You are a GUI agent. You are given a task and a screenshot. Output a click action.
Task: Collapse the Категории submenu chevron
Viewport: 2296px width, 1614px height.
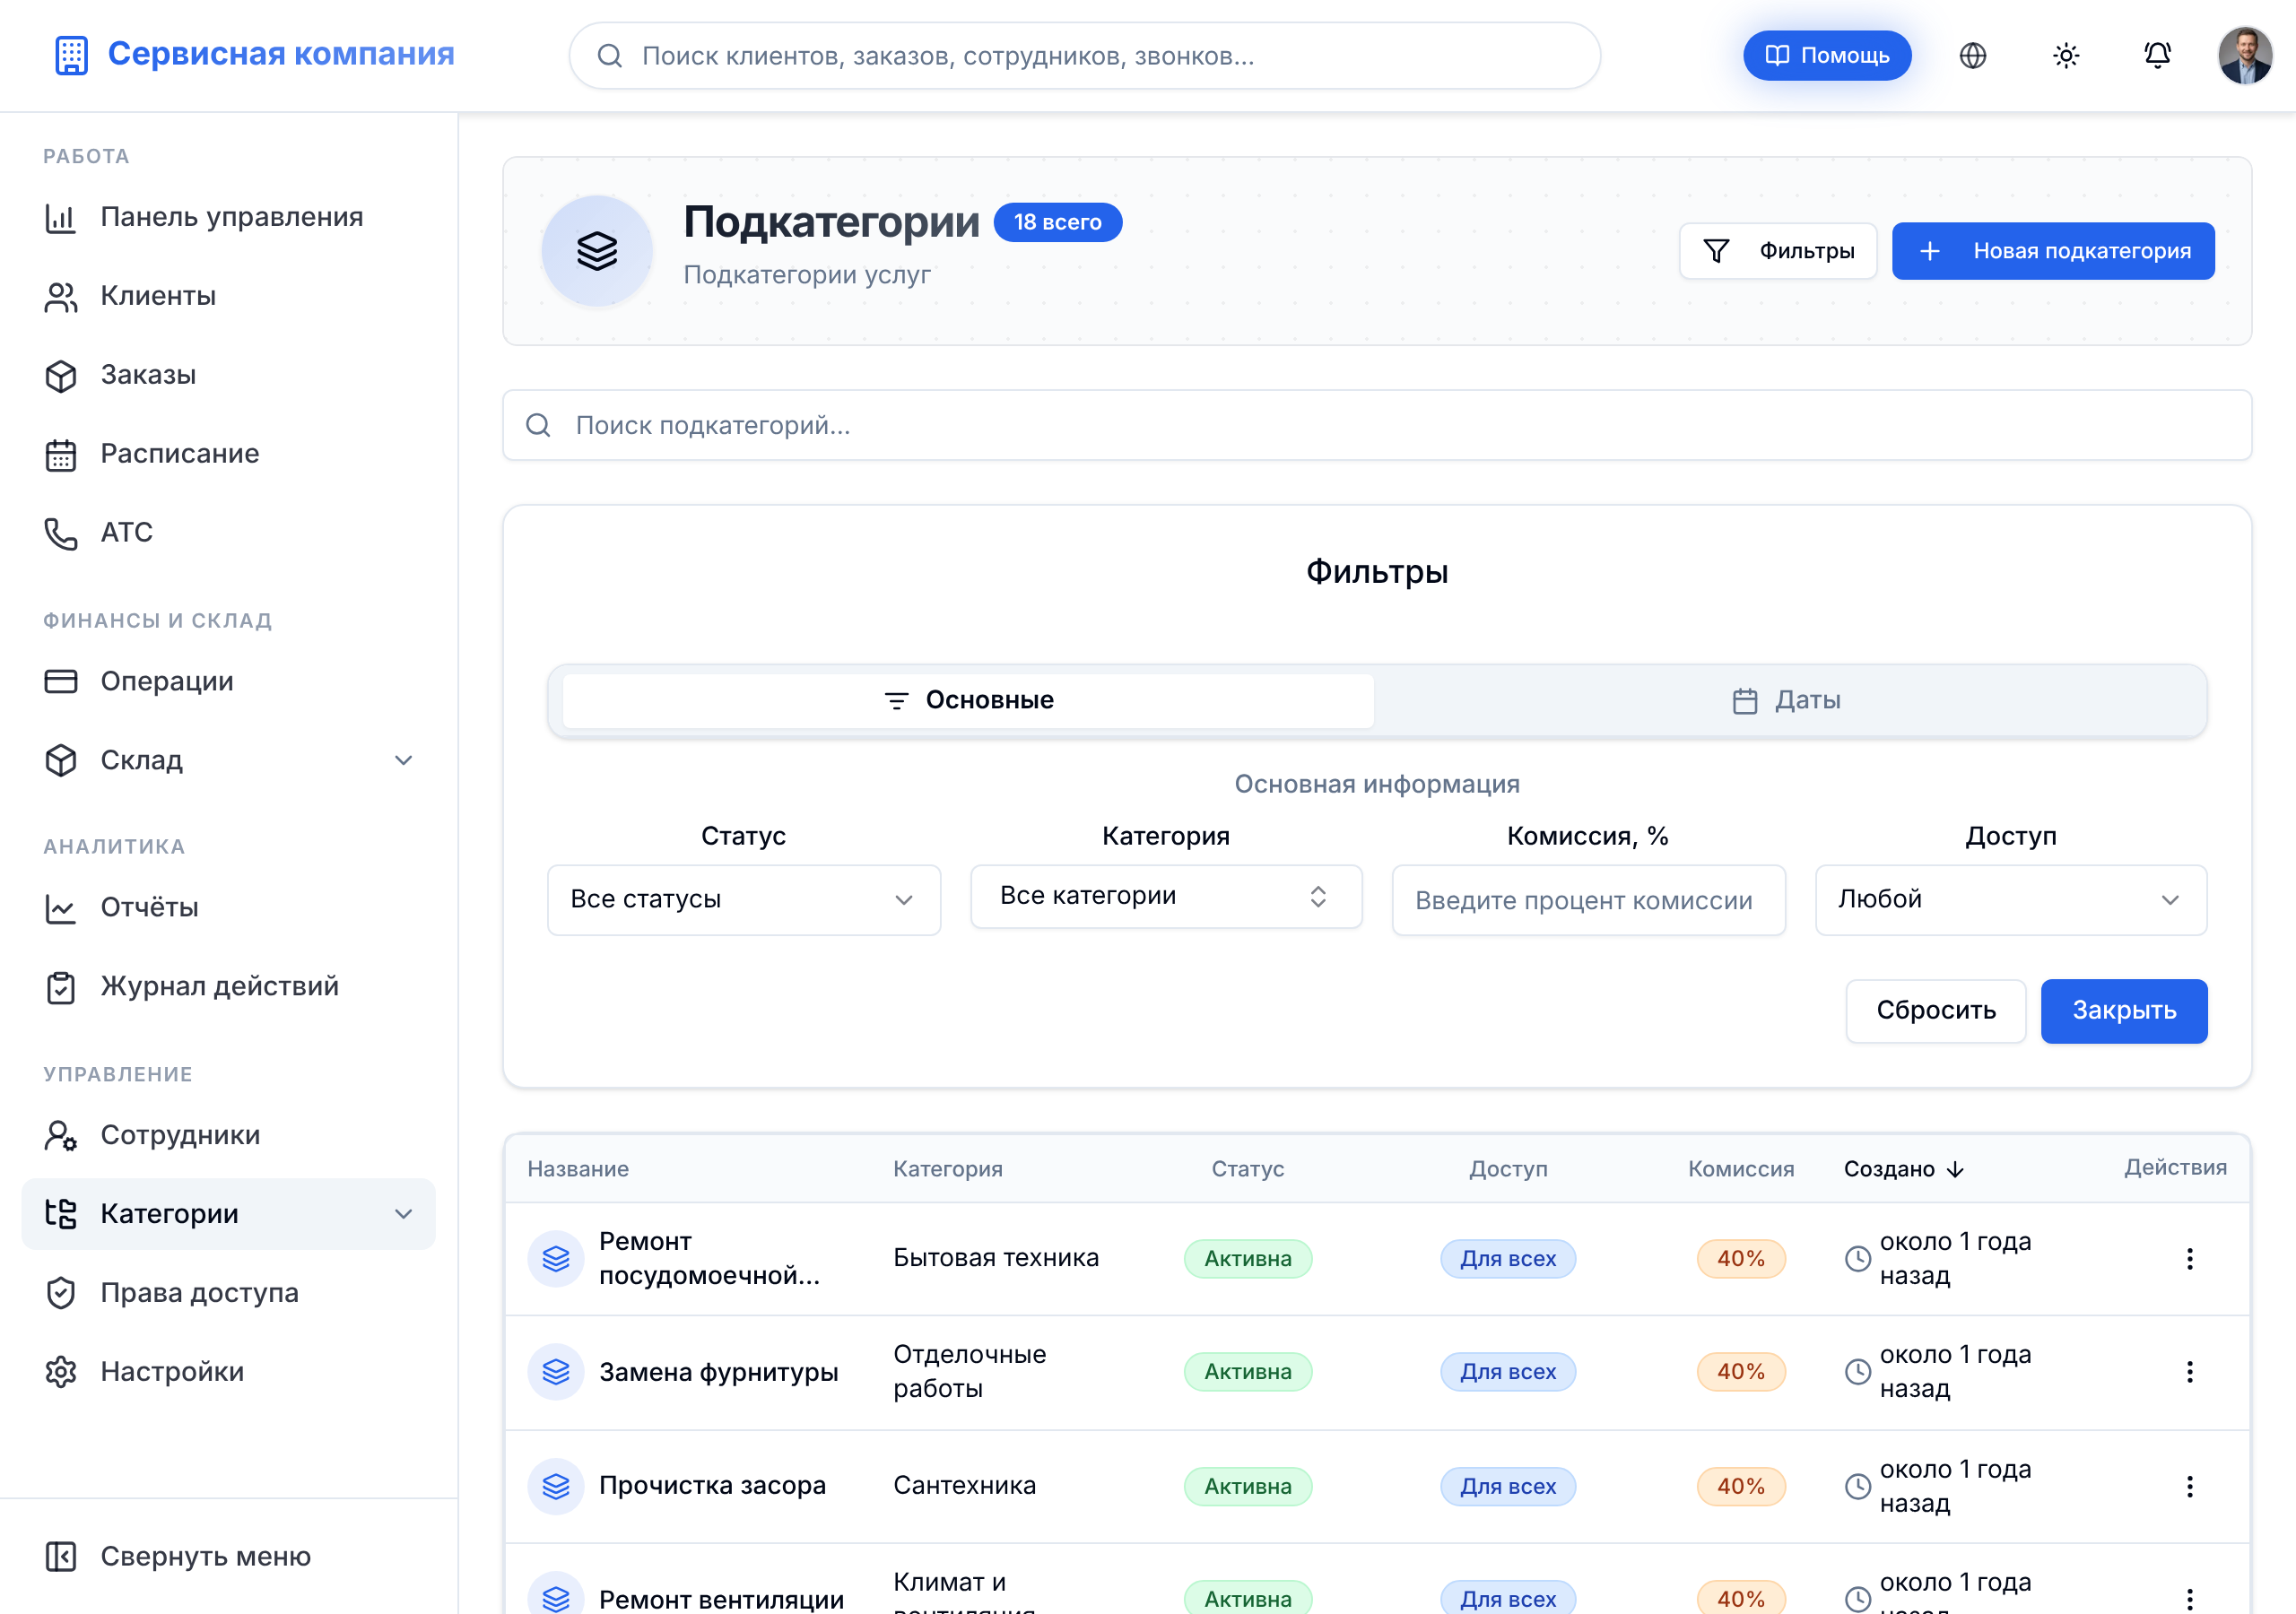[x=403, y=1214]
